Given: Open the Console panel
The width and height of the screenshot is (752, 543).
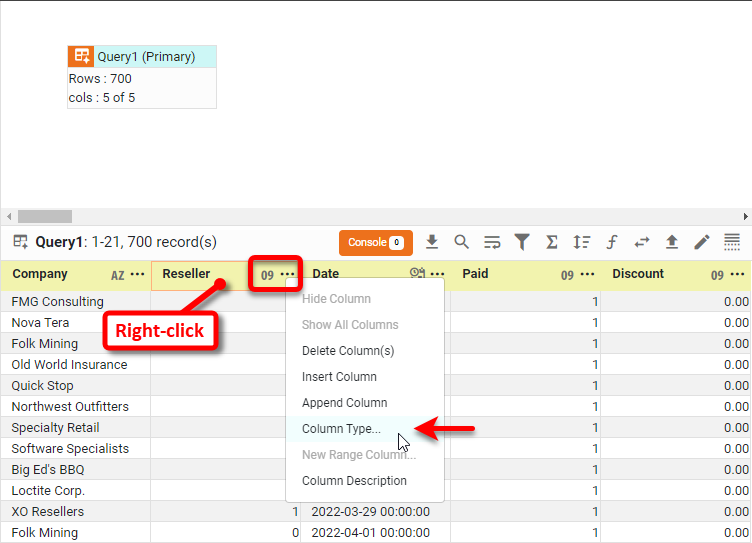Looking at the screenshot, I should click(x=375, y=242).
